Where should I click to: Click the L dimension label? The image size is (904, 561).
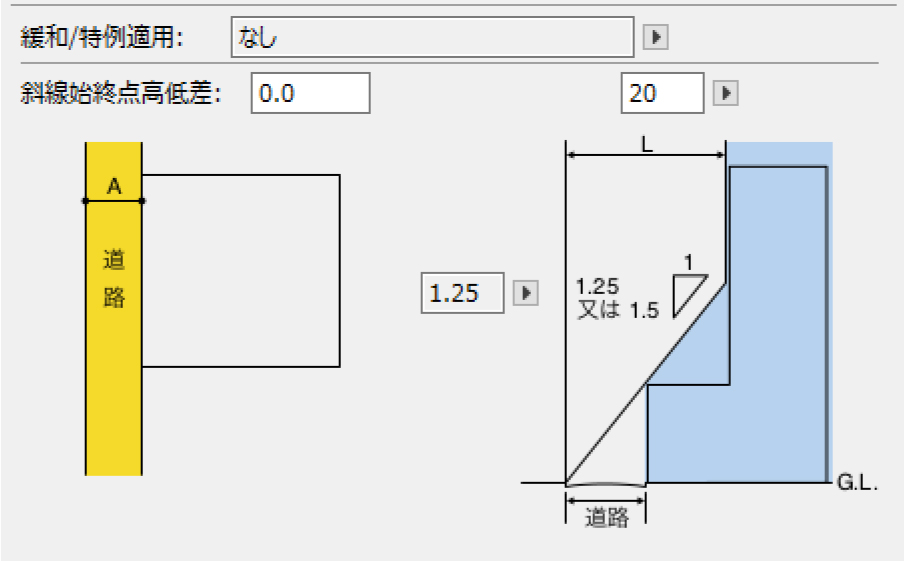coord(646,144)
